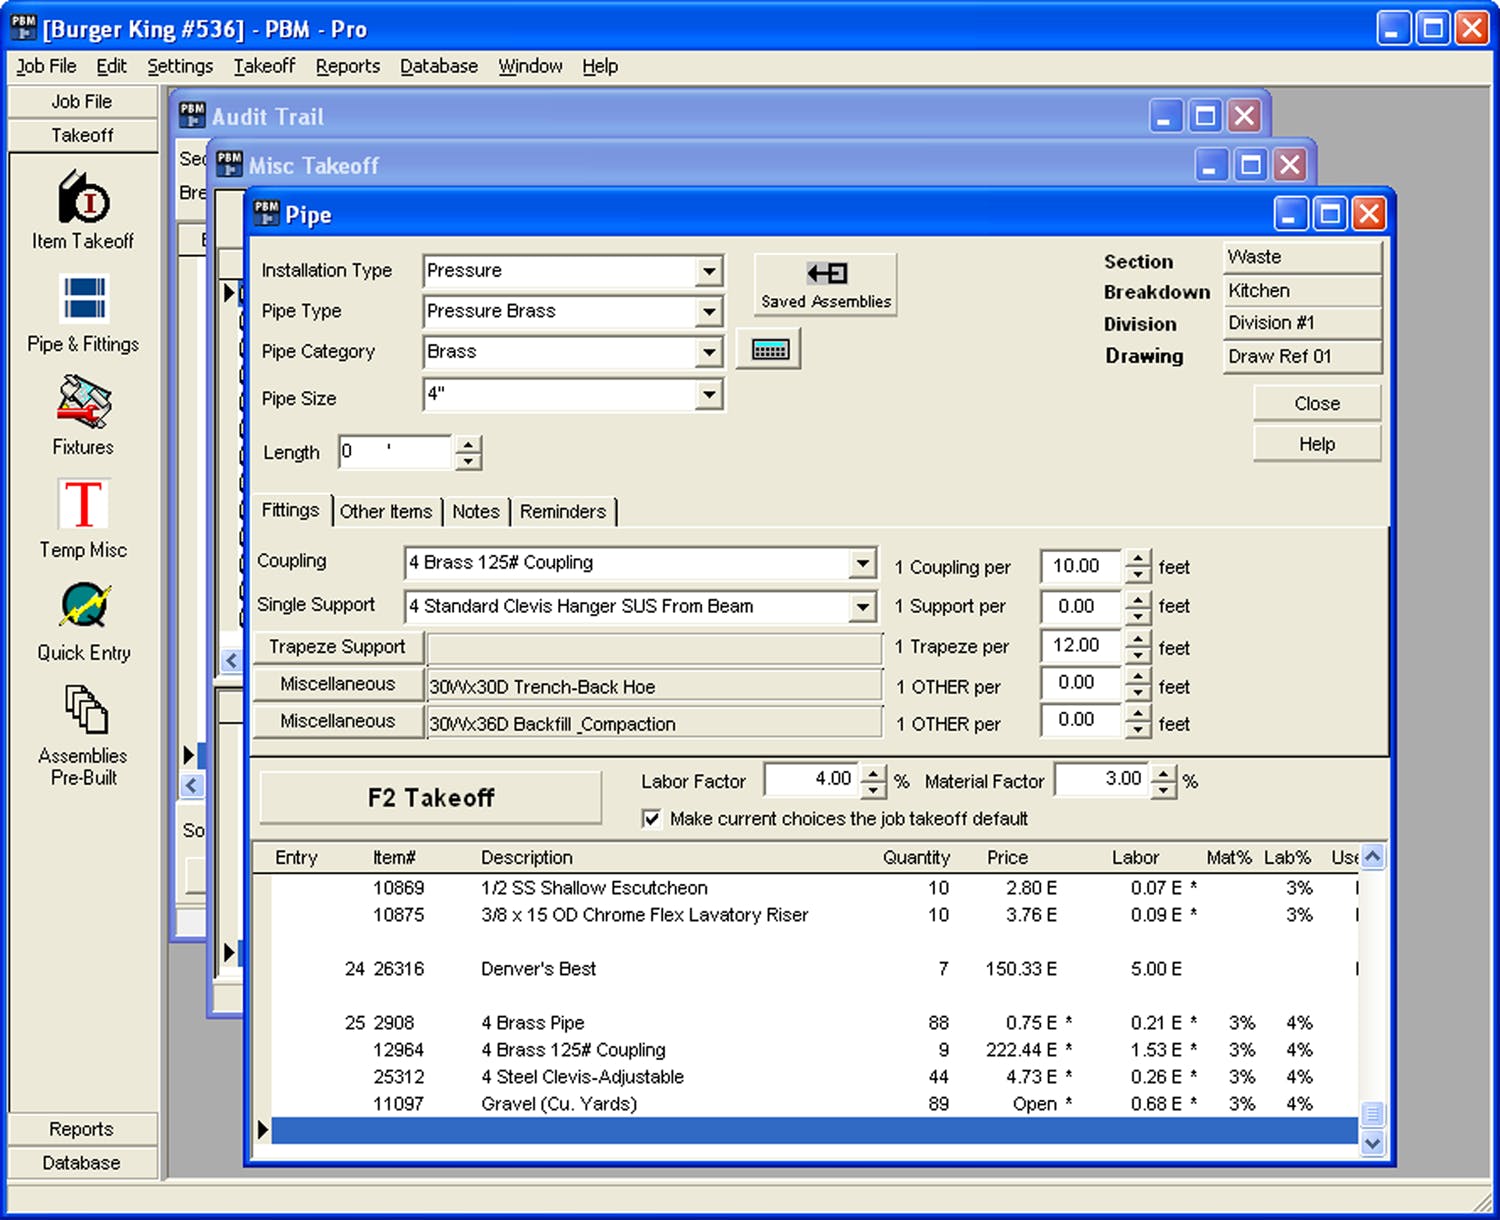Image resolution: width=1500 pixels, height=1220 pixels.
Task: Click the Close button in Pipe window
Action: click(1317, 403)
